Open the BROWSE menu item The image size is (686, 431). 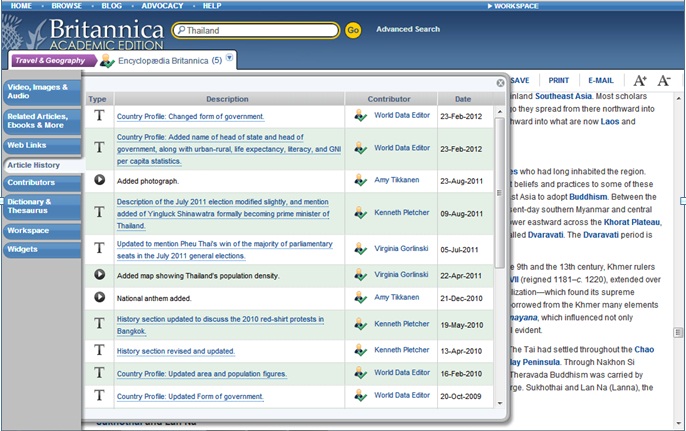pos(66,6)
